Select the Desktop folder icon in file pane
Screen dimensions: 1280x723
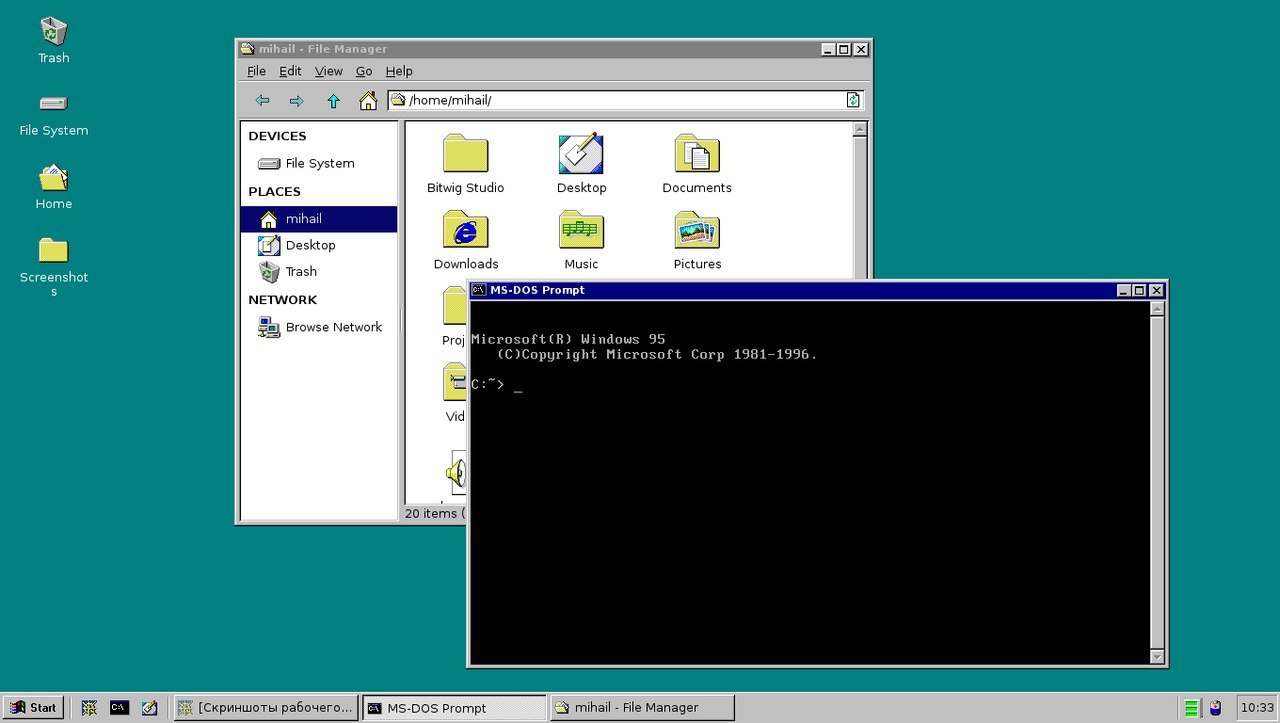pos(581,164)
